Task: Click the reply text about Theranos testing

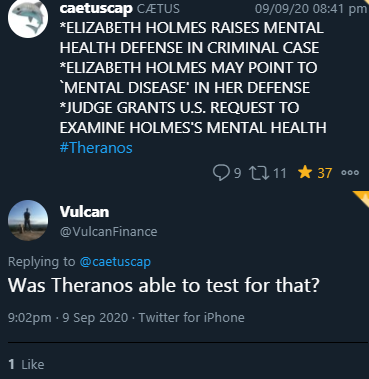Action: (164, 286)
